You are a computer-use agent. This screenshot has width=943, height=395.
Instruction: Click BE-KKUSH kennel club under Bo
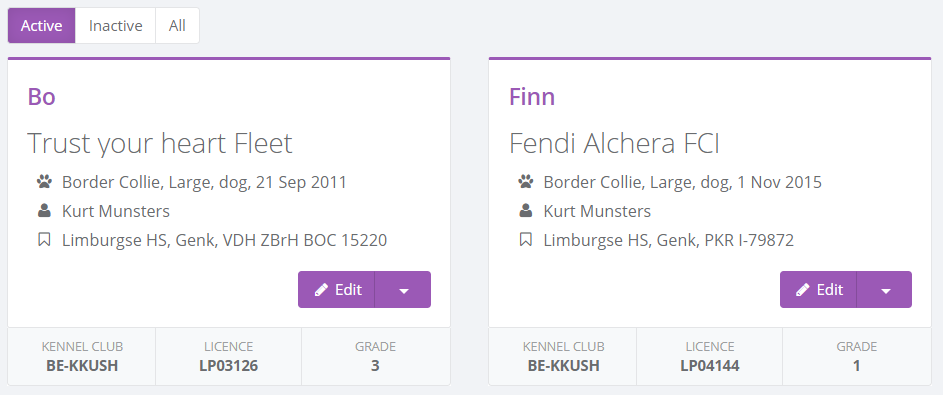pos(82,366)
